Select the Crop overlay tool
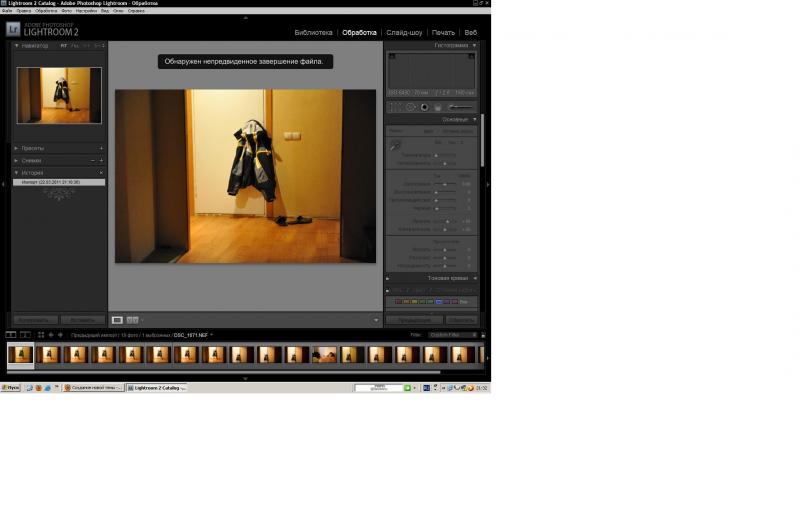The height and width of the screenshot is (532, 800). (x=395, y=107)
